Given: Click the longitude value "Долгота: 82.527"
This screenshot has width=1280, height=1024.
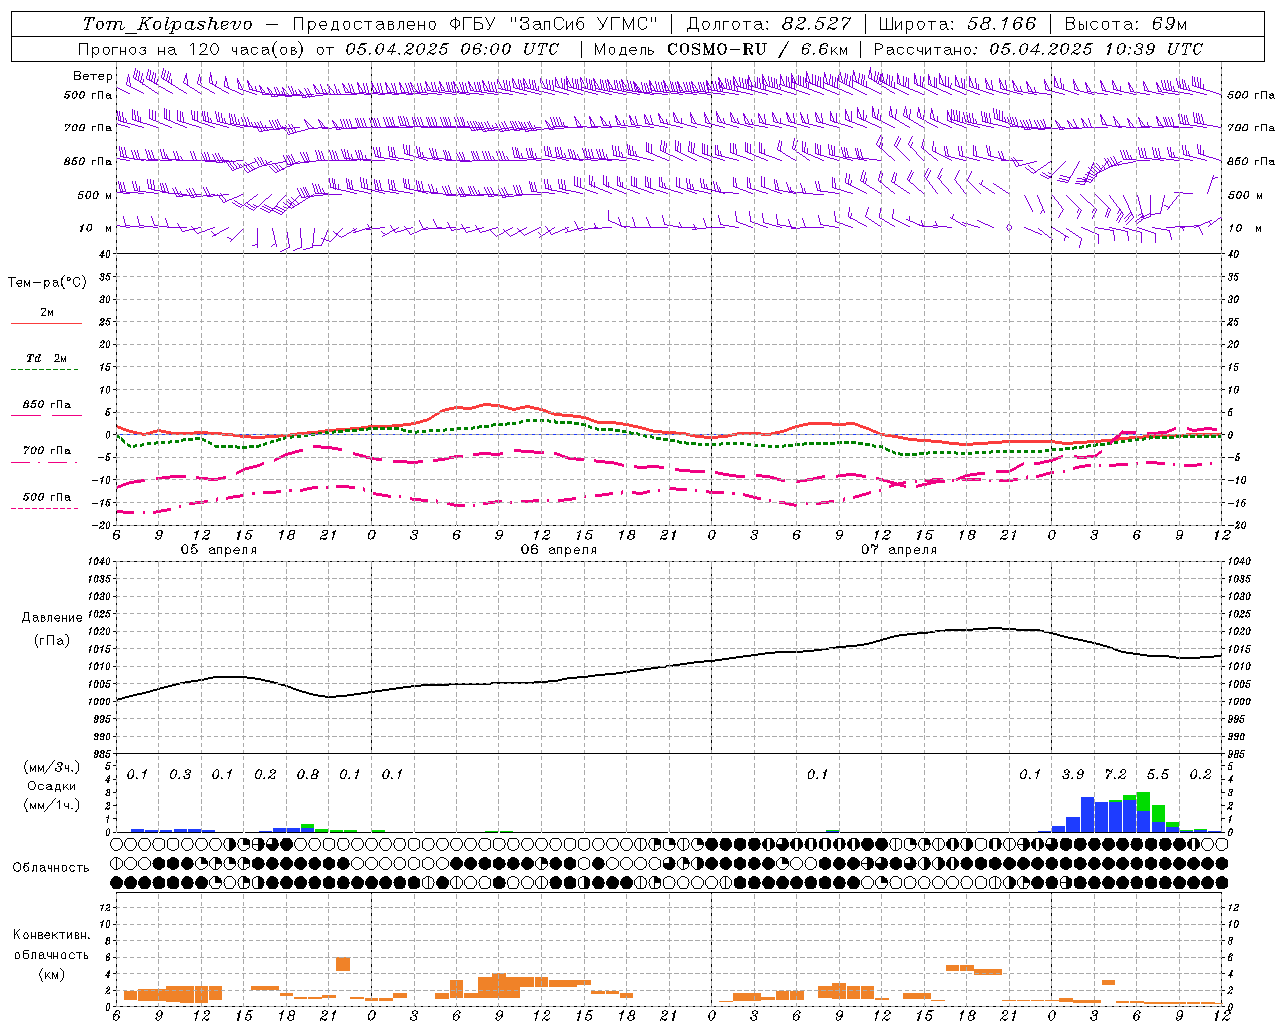Looking at the screenshot, I should [x=769, y=24].
